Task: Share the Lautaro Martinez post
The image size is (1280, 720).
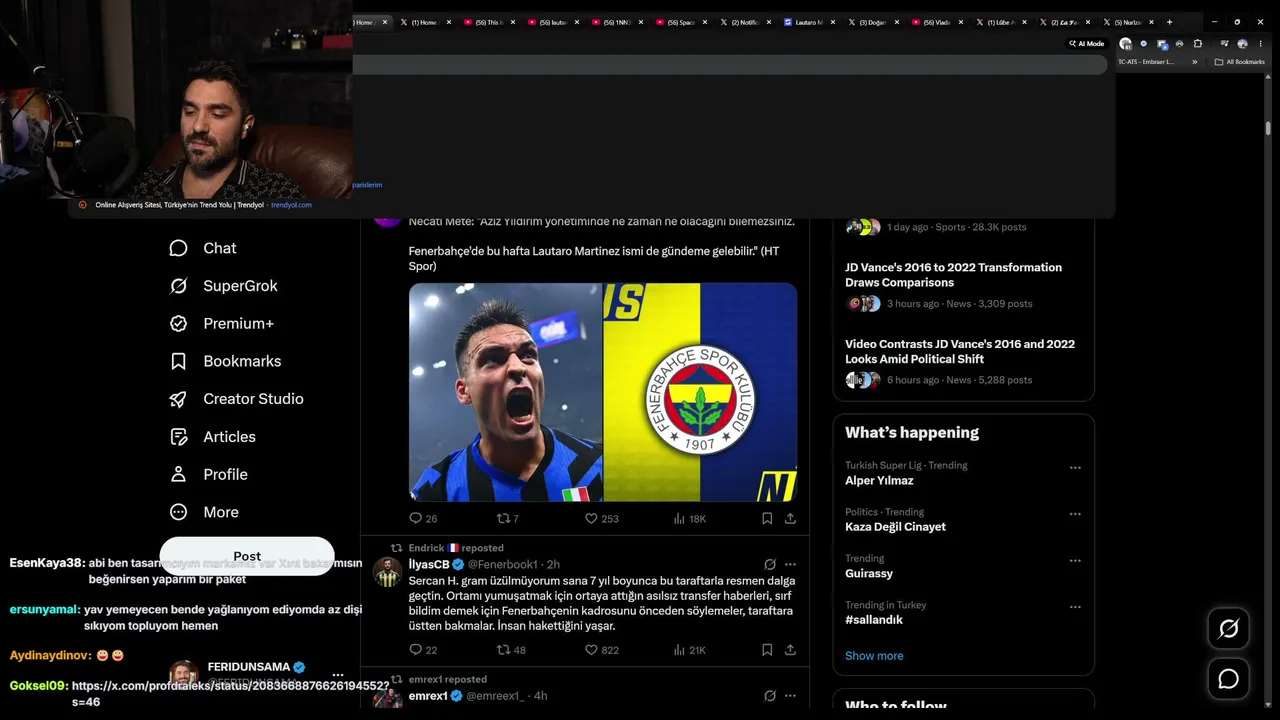Action: click(790, 518)
